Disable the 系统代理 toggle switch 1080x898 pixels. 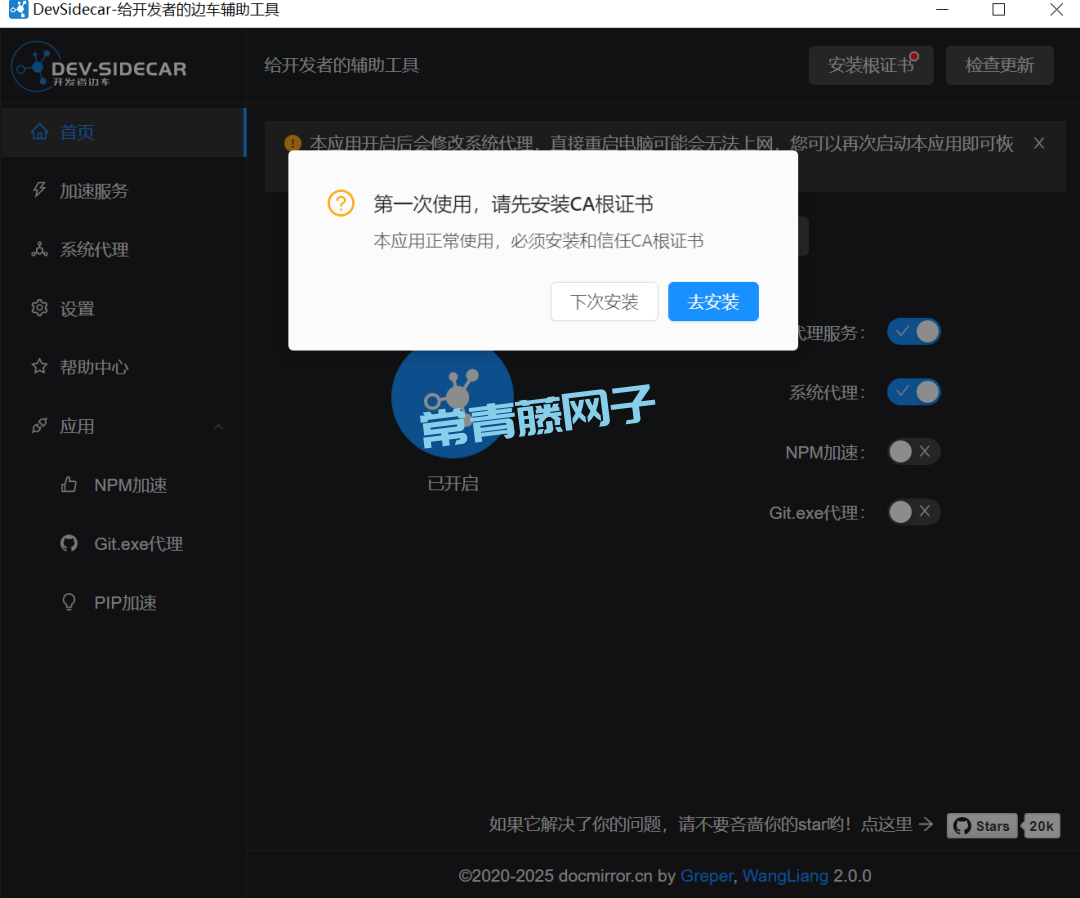point(914,392)
